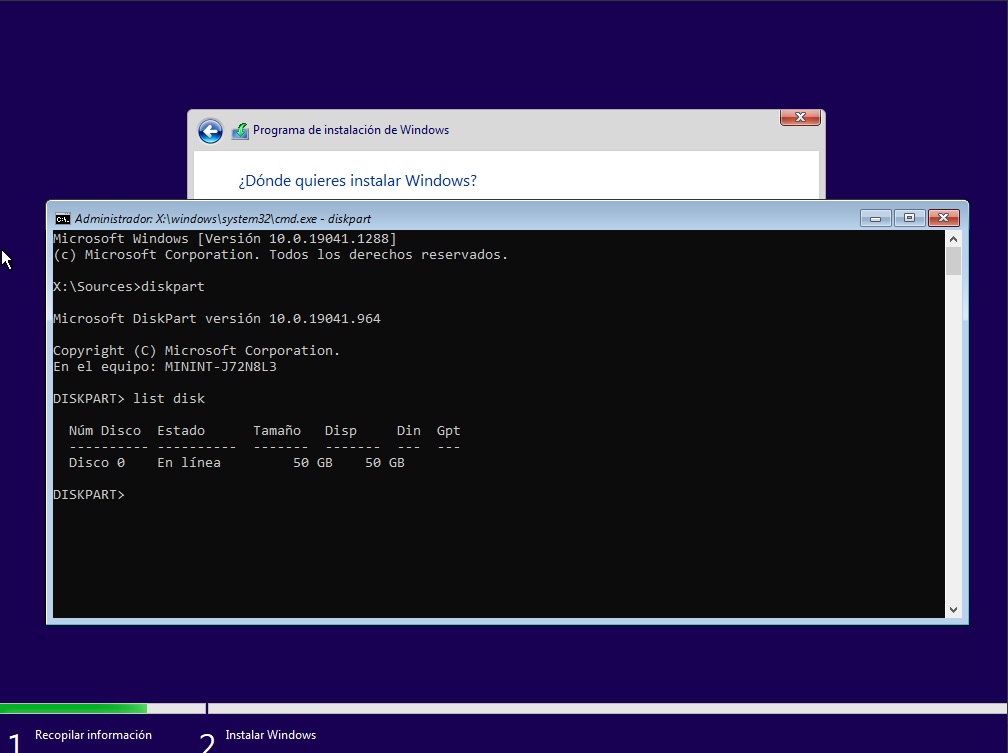1008x753 pixels.
Task: Open the cmd.exe window system menu icon
Action: tap(62, 219)
